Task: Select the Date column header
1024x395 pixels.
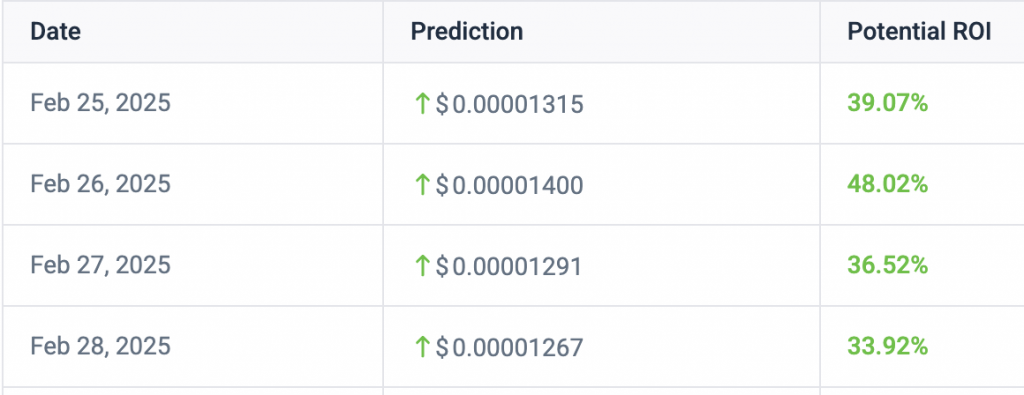Action: (56, 32)
